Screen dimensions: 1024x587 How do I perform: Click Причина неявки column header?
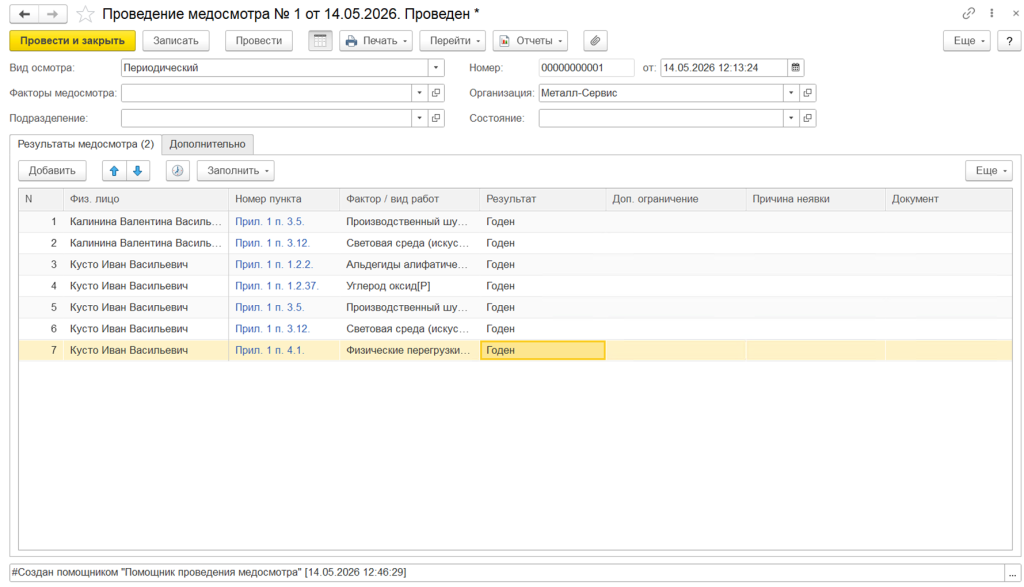click(815, 199)
